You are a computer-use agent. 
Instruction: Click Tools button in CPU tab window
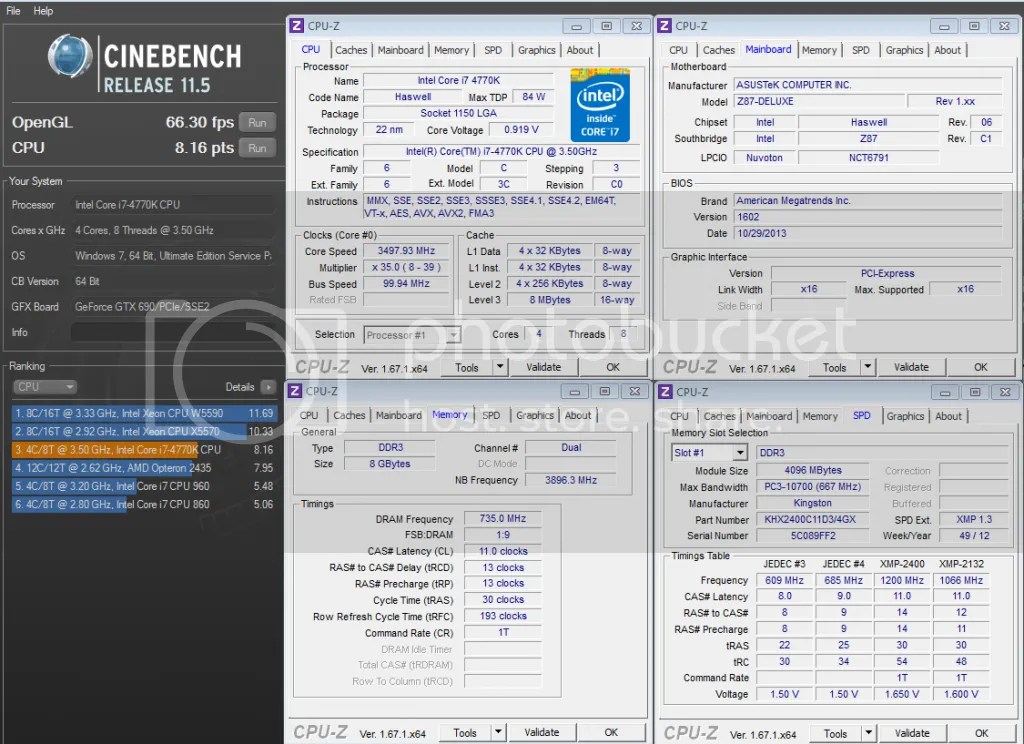tap(466, 367)
